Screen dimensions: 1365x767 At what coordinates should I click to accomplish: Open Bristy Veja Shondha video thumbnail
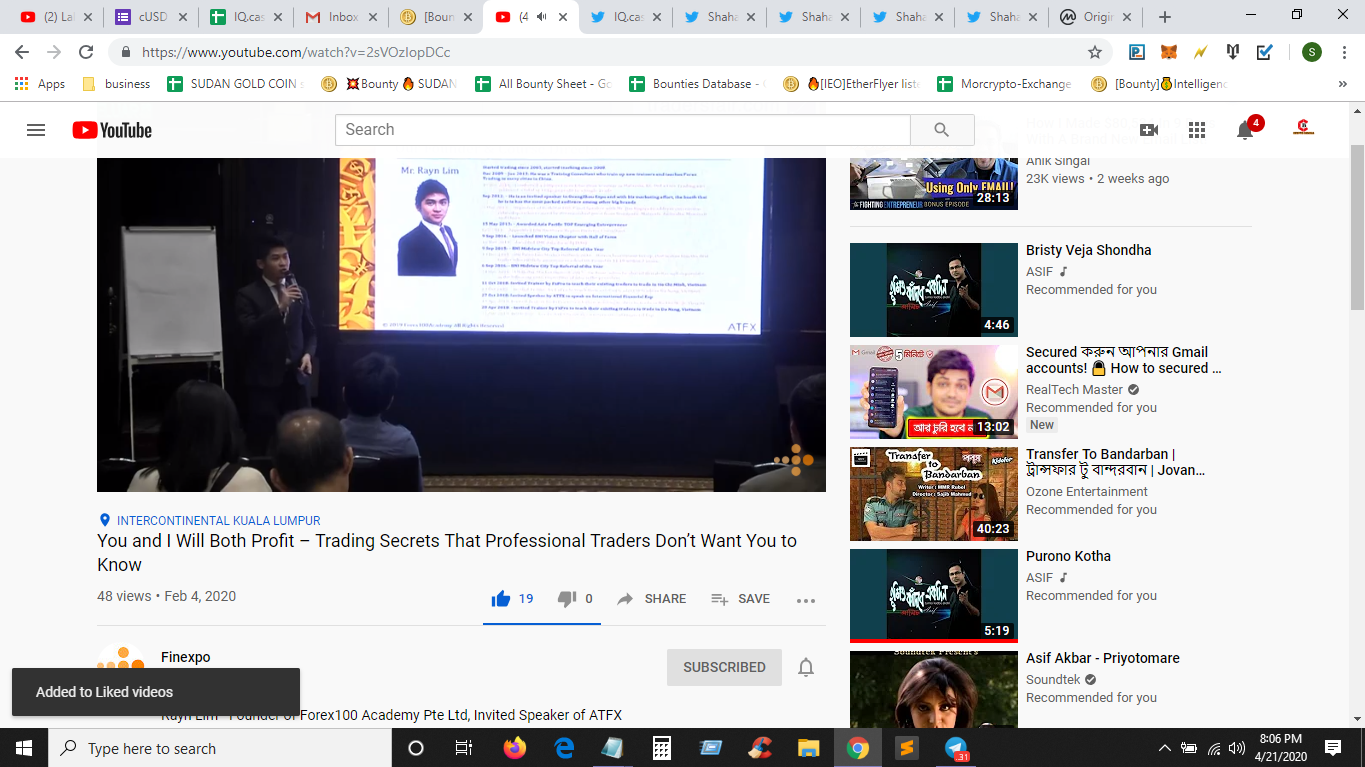click(934, 290)
